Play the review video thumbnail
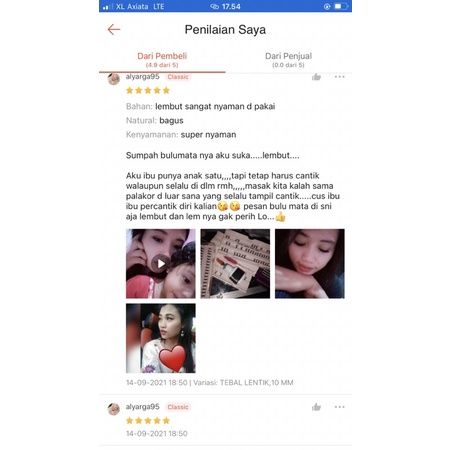 (161, 263)
